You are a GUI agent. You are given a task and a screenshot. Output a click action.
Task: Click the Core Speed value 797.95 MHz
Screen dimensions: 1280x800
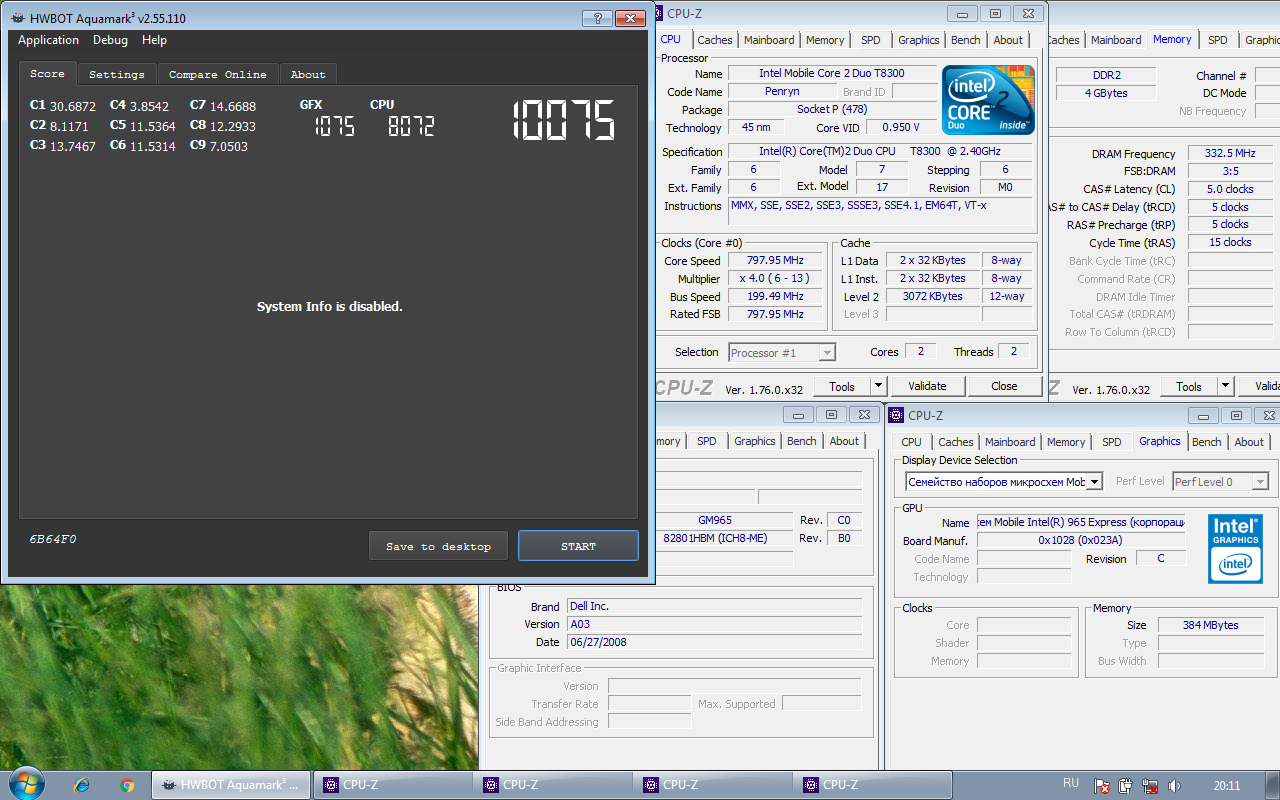pyautogui.click(x=775, y=260)
